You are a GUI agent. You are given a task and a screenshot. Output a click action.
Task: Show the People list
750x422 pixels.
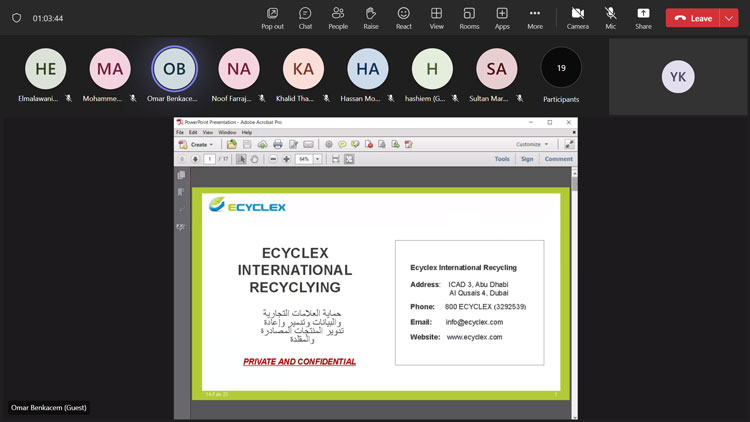pos(338,17)
